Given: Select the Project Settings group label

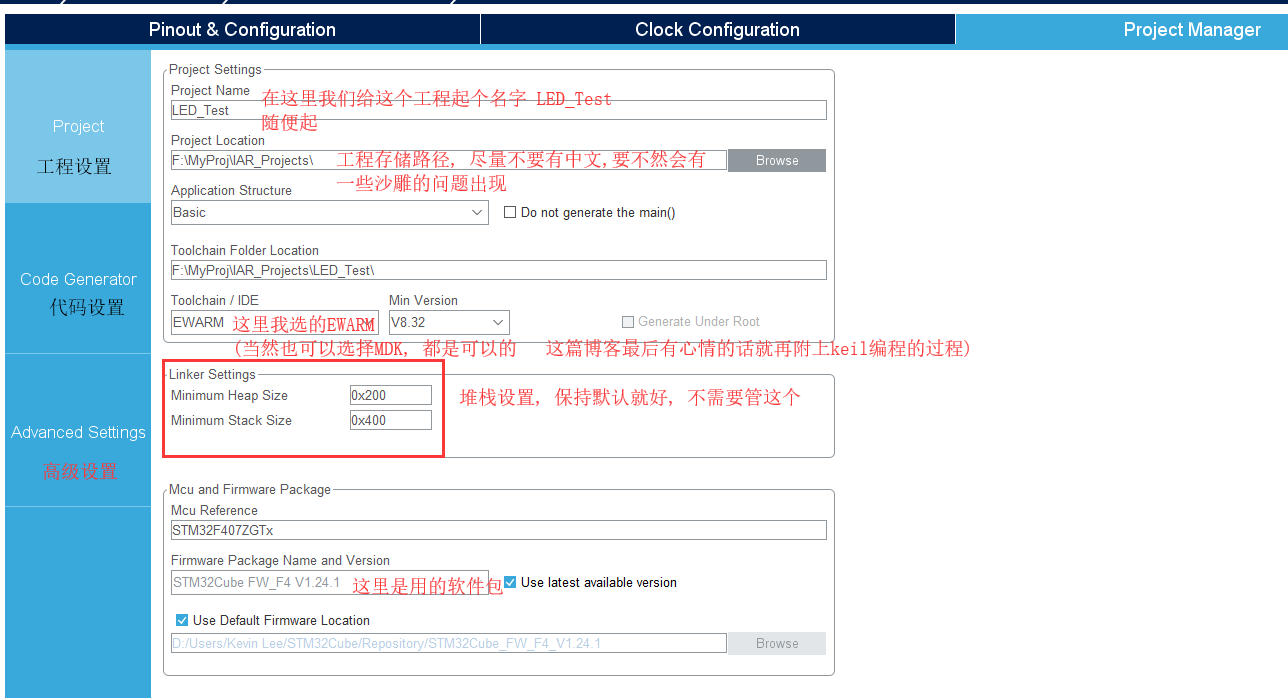Looking at the screenshot, I should point(215,69).
